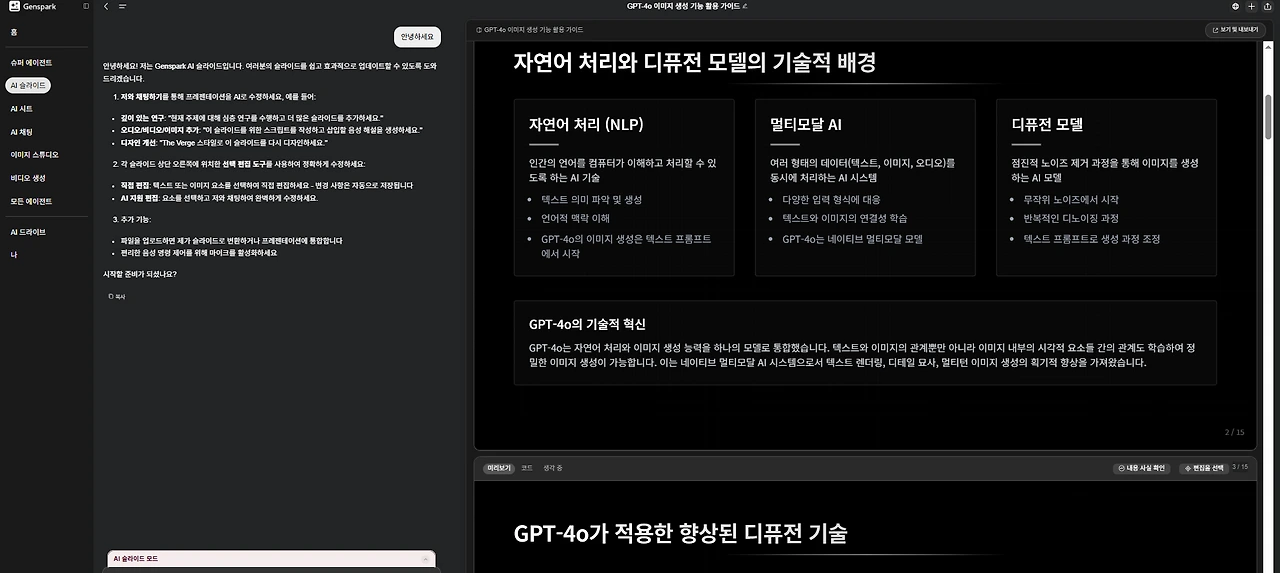Open the 나 profile entry

coord(13,254)
